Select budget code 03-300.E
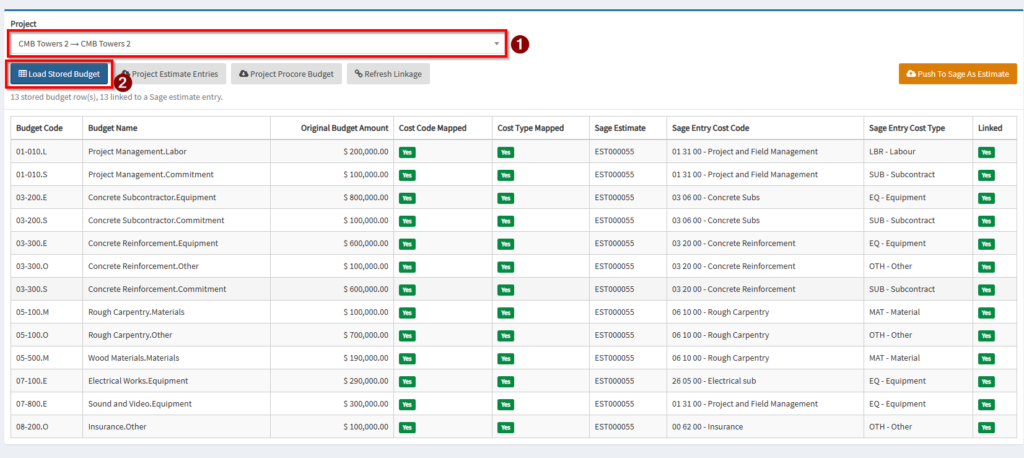The height and width of the screenshot is (458, 1024). pyautogui.click(x=32, y=243)
